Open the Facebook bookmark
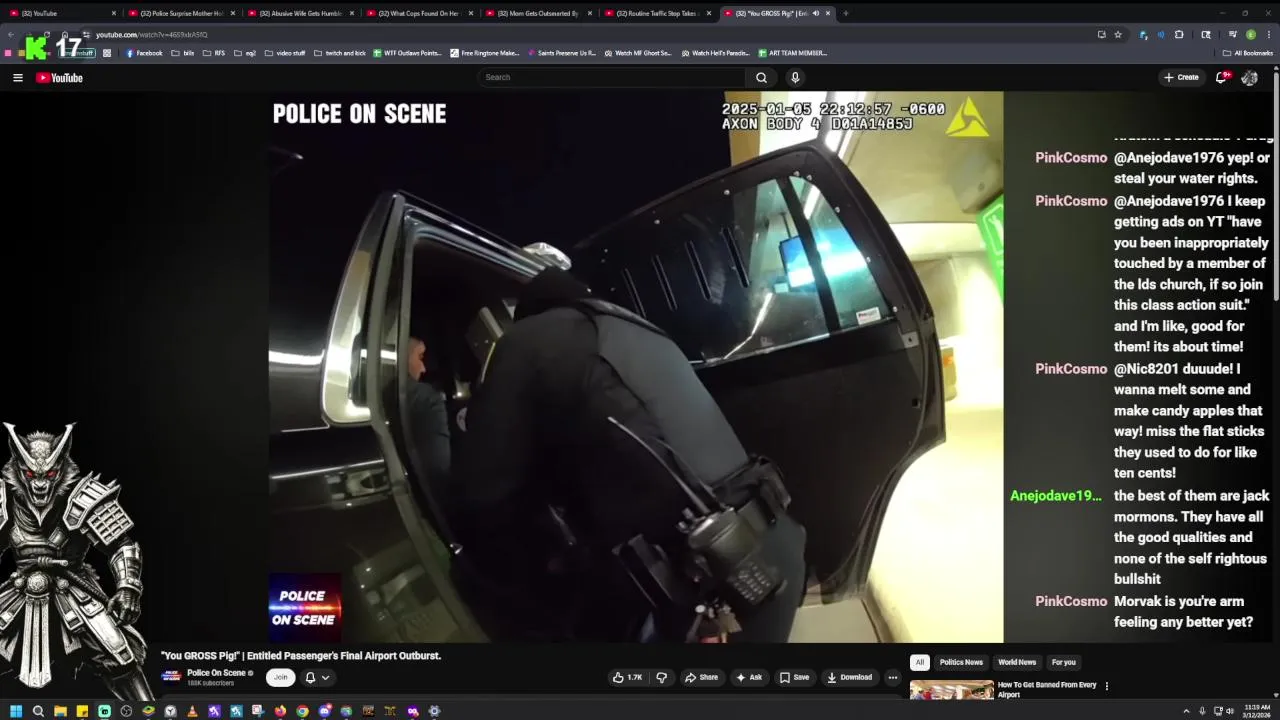 (144, 53)
